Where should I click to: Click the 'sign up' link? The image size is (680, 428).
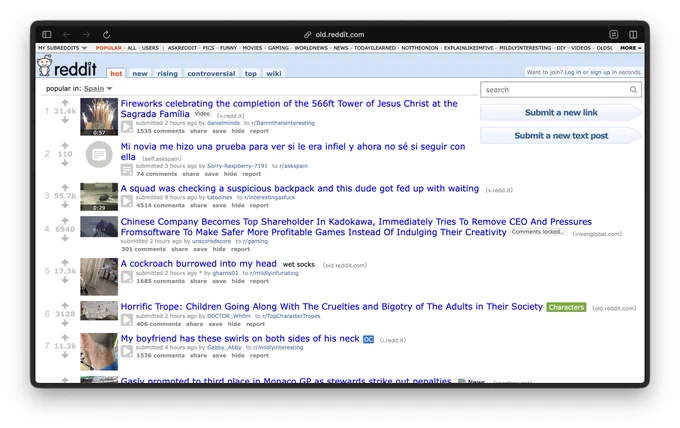600,72
